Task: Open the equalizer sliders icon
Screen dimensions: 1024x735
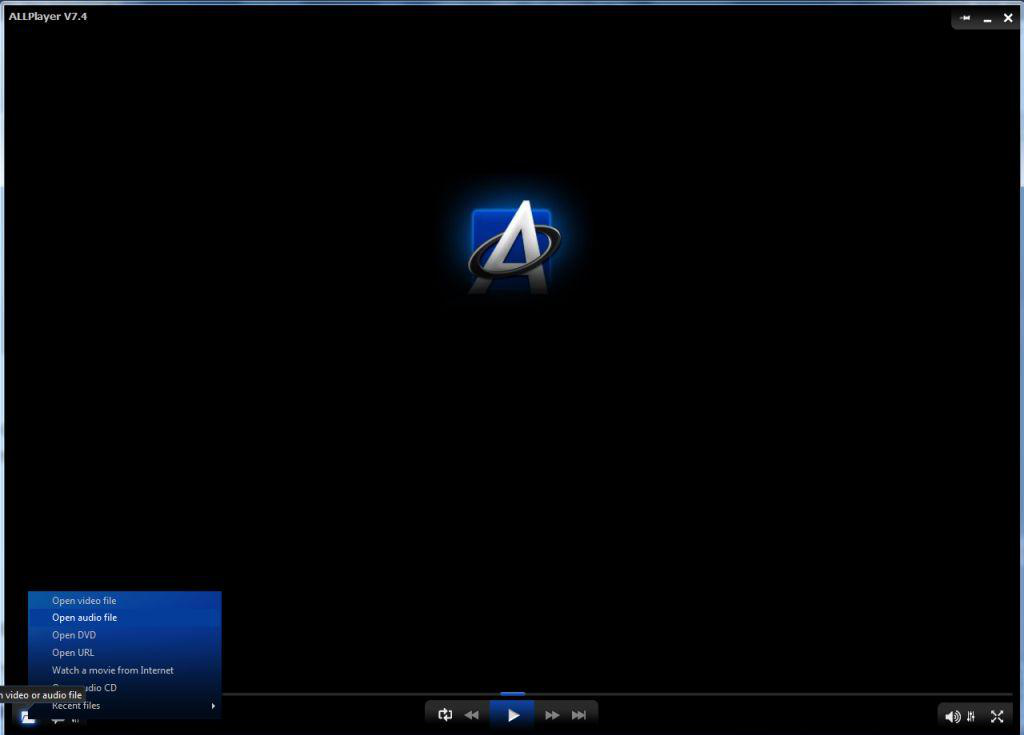Action: [x=971, y=717]
